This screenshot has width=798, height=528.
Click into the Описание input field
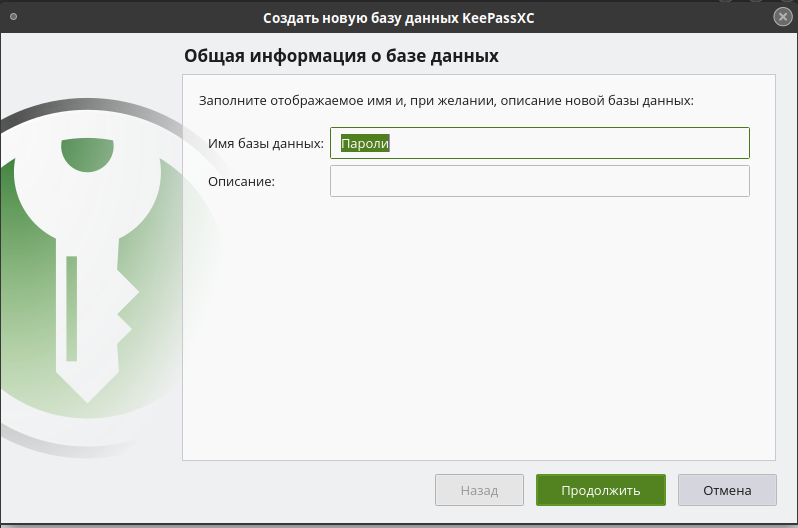[539, 181]
